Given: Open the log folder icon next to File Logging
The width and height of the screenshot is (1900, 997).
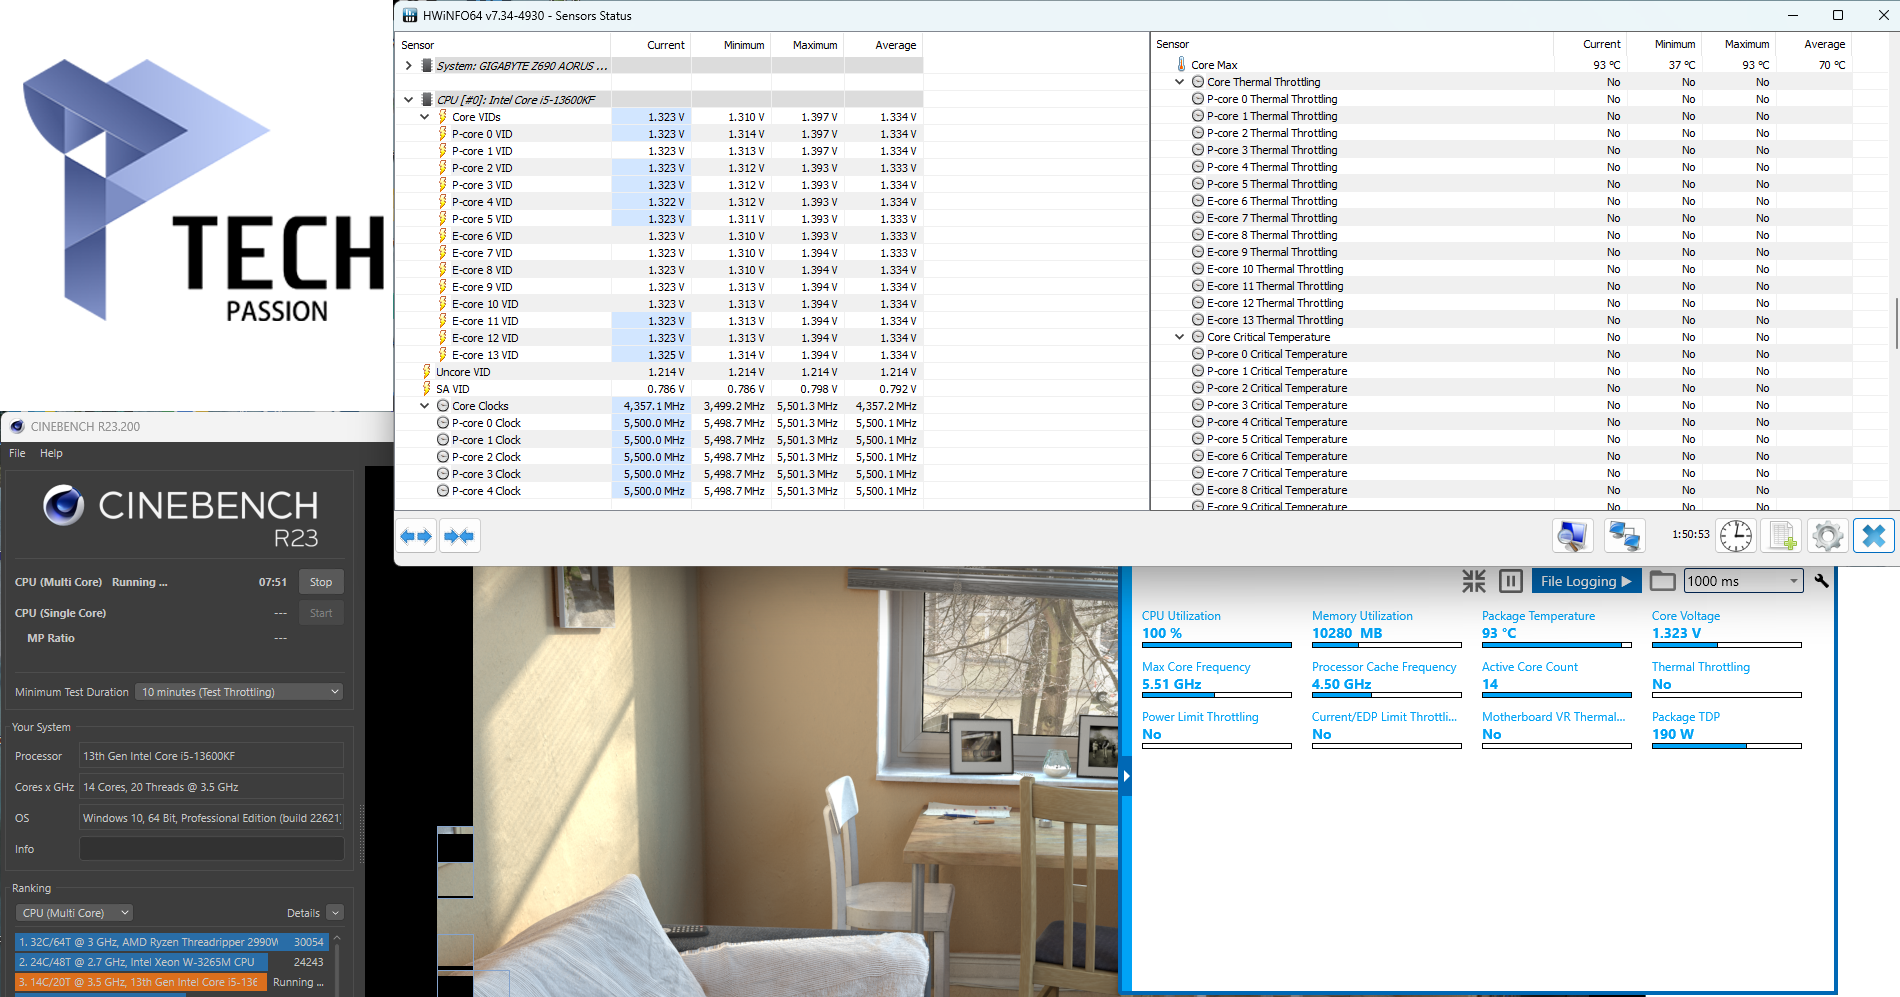Looking at the screenshot, I should pyautogui.click(x=1662, y=581).
